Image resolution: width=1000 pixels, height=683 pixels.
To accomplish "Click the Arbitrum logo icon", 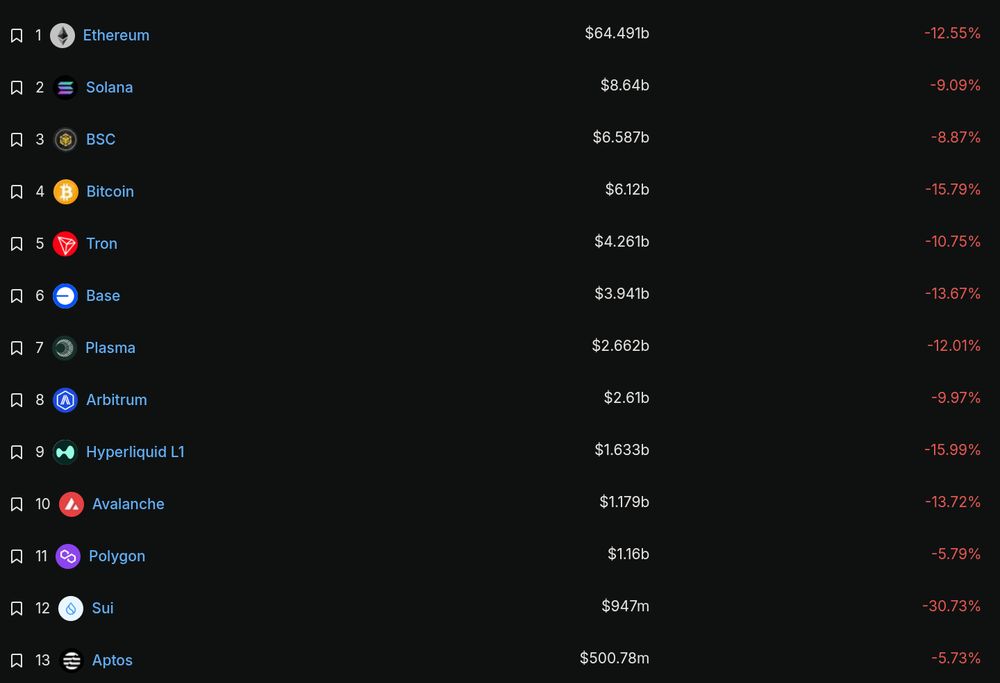I will (65, 399).
